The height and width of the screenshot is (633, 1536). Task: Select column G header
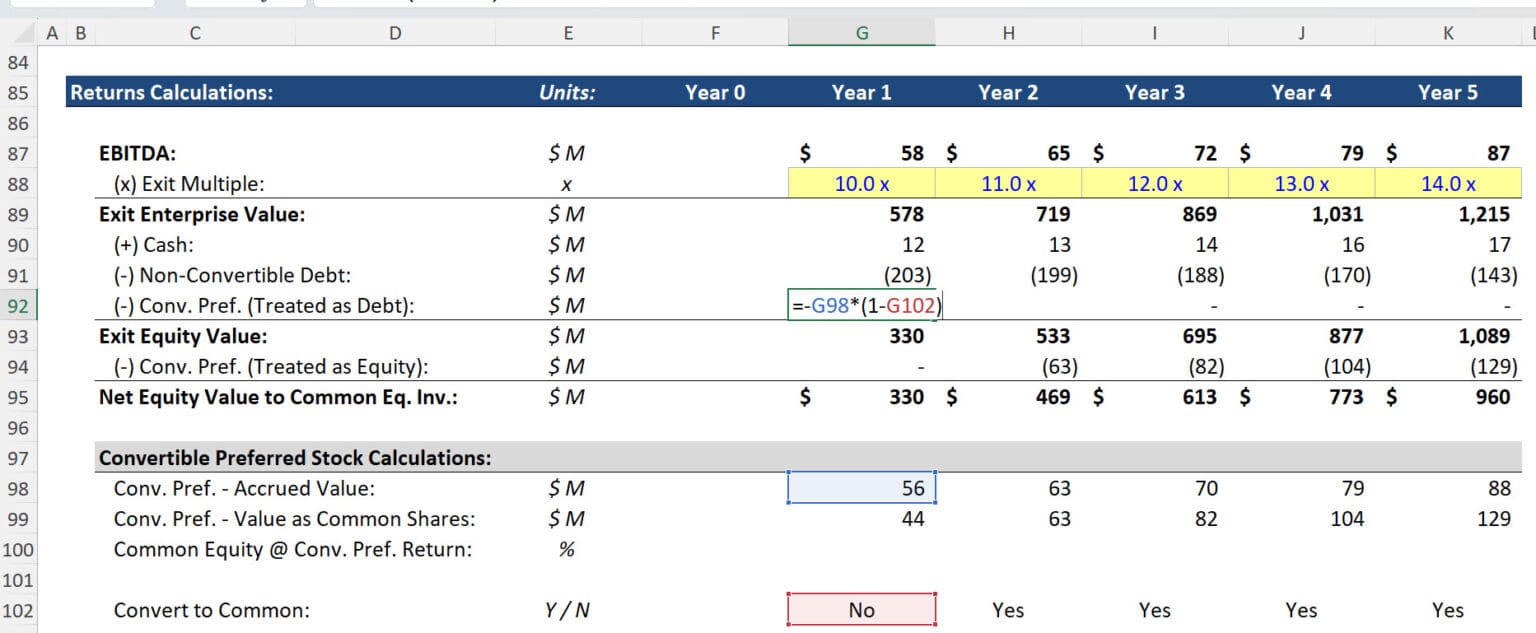coord(861,31)
